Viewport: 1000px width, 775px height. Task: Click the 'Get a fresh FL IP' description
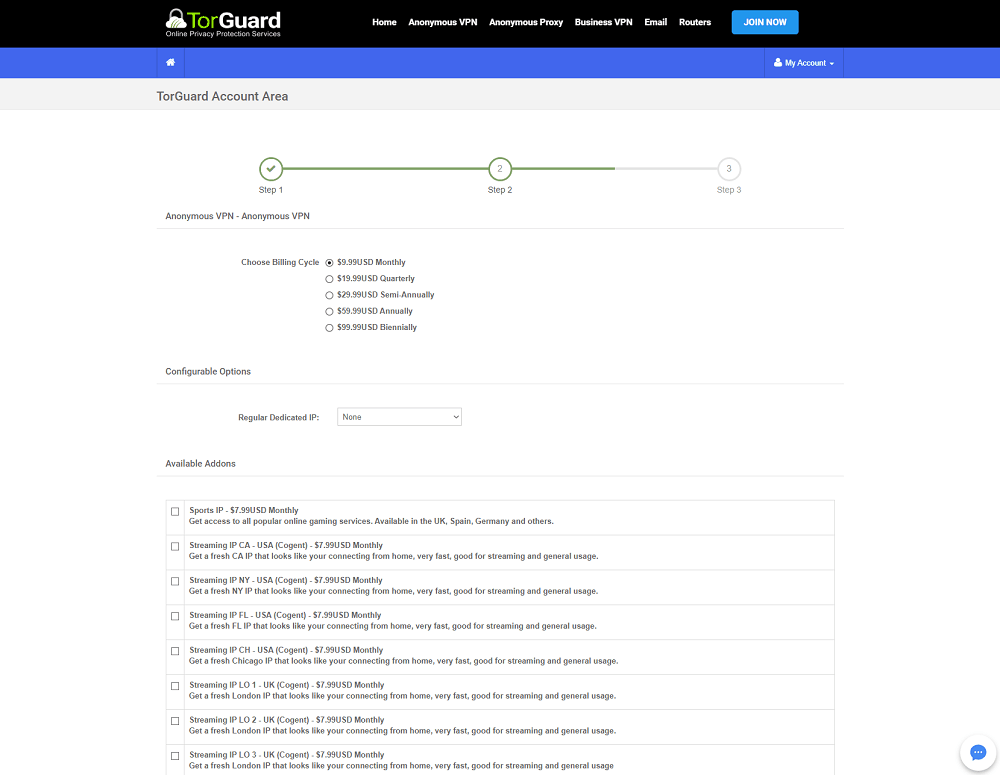393,626
